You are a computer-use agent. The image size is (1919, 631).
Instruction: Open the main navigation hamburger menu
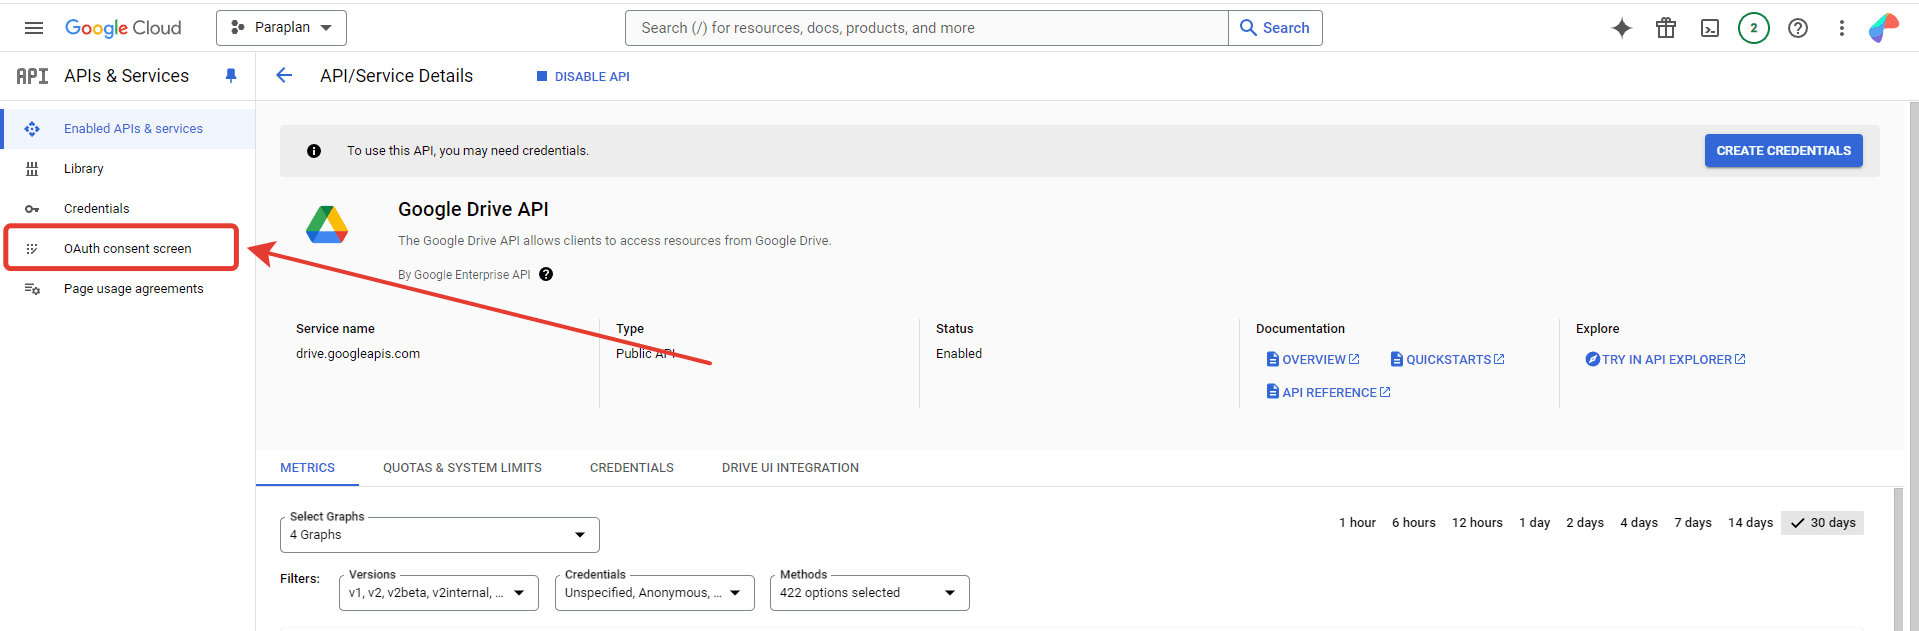point(34,28)
